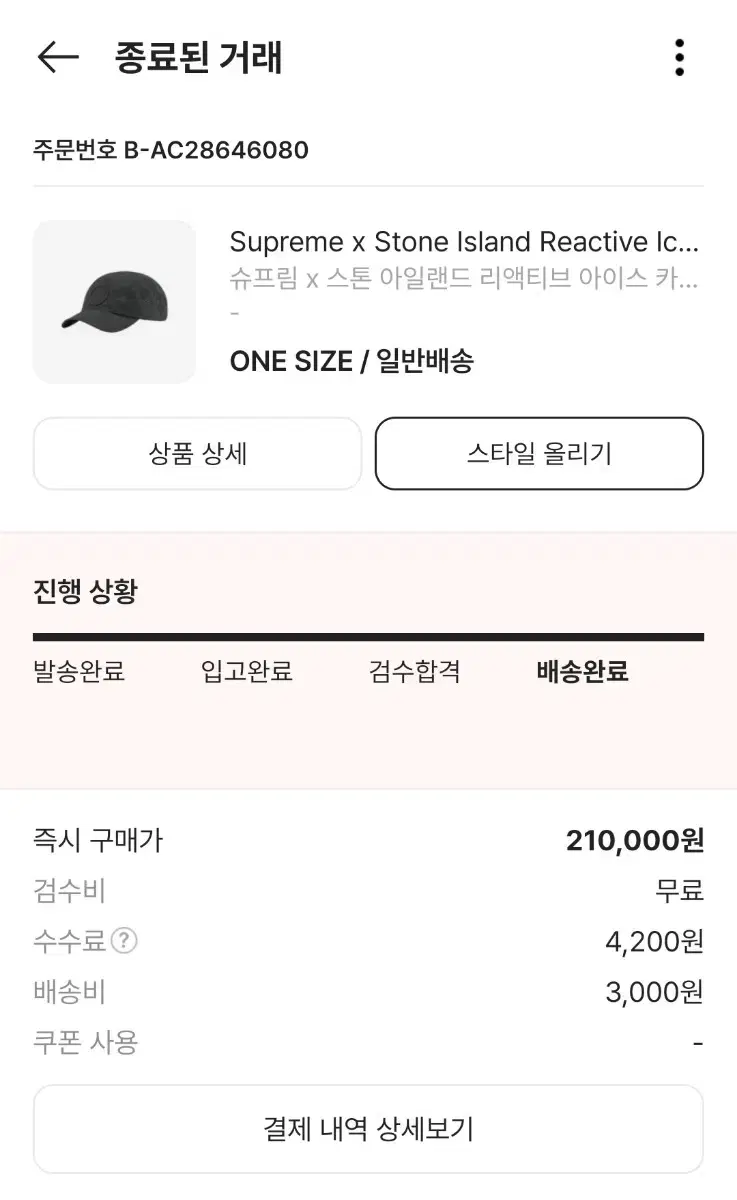Open the three-dot more options menu

coord(679,58)
